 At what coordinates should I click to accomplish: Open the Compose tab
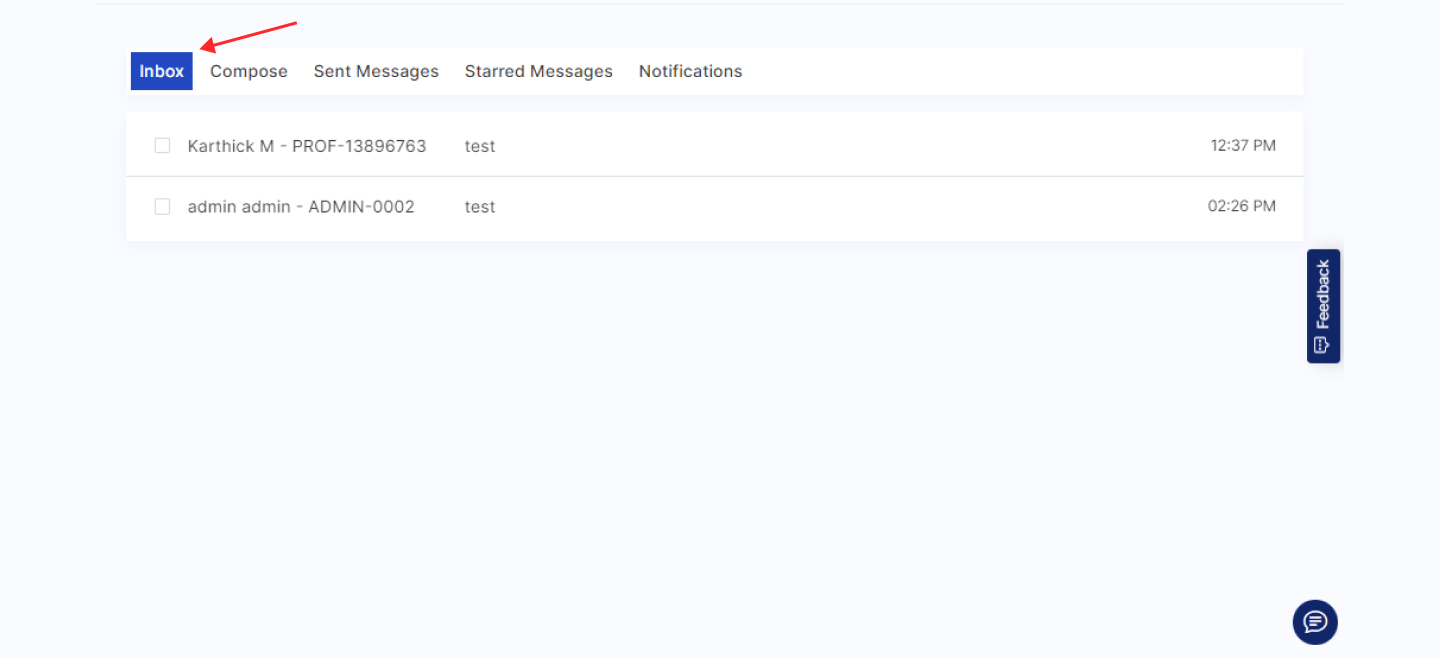click(248, 71)
